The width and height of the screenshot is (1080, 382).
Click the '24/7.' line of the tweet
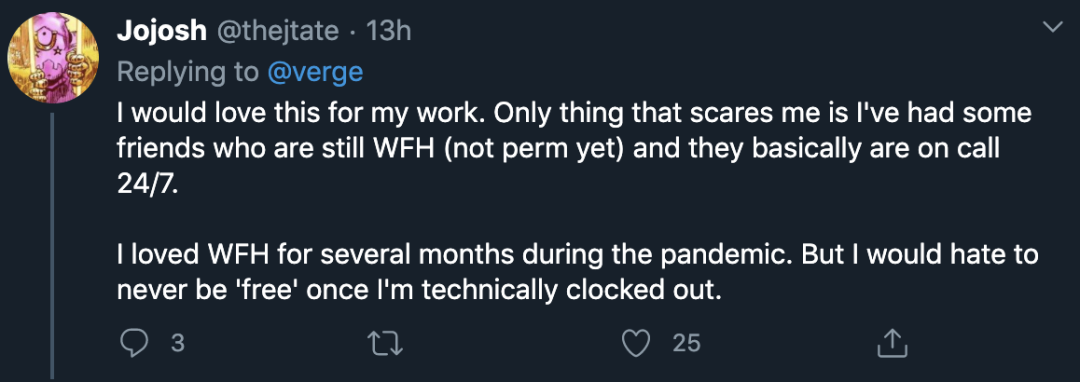click(x=147, y=186)
